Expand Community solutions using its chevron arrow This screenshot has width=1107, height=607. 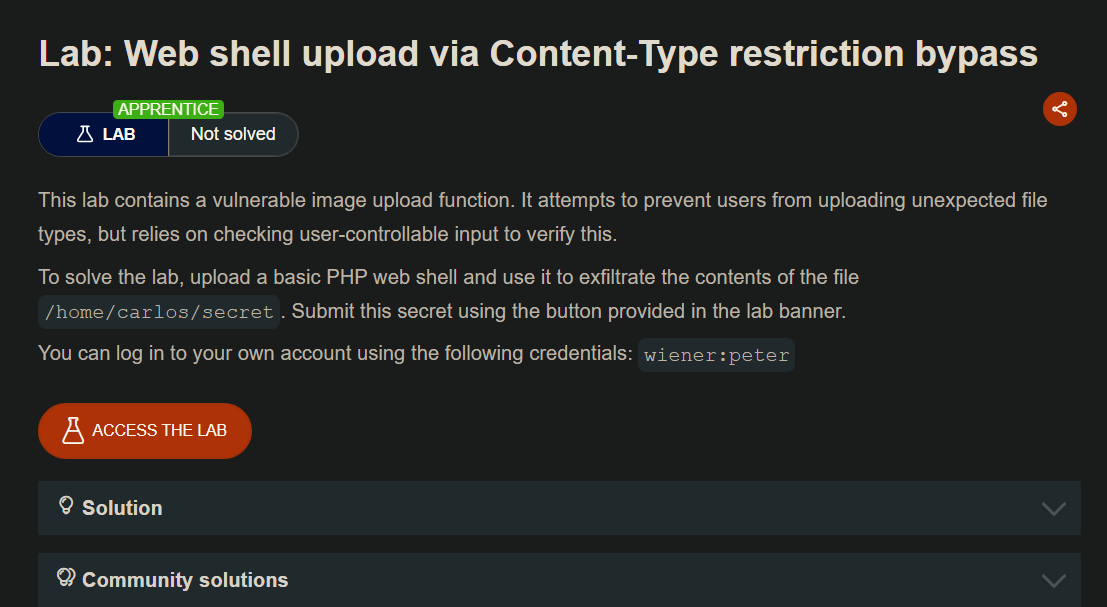pyautogui.click(x=1053, y=580)
